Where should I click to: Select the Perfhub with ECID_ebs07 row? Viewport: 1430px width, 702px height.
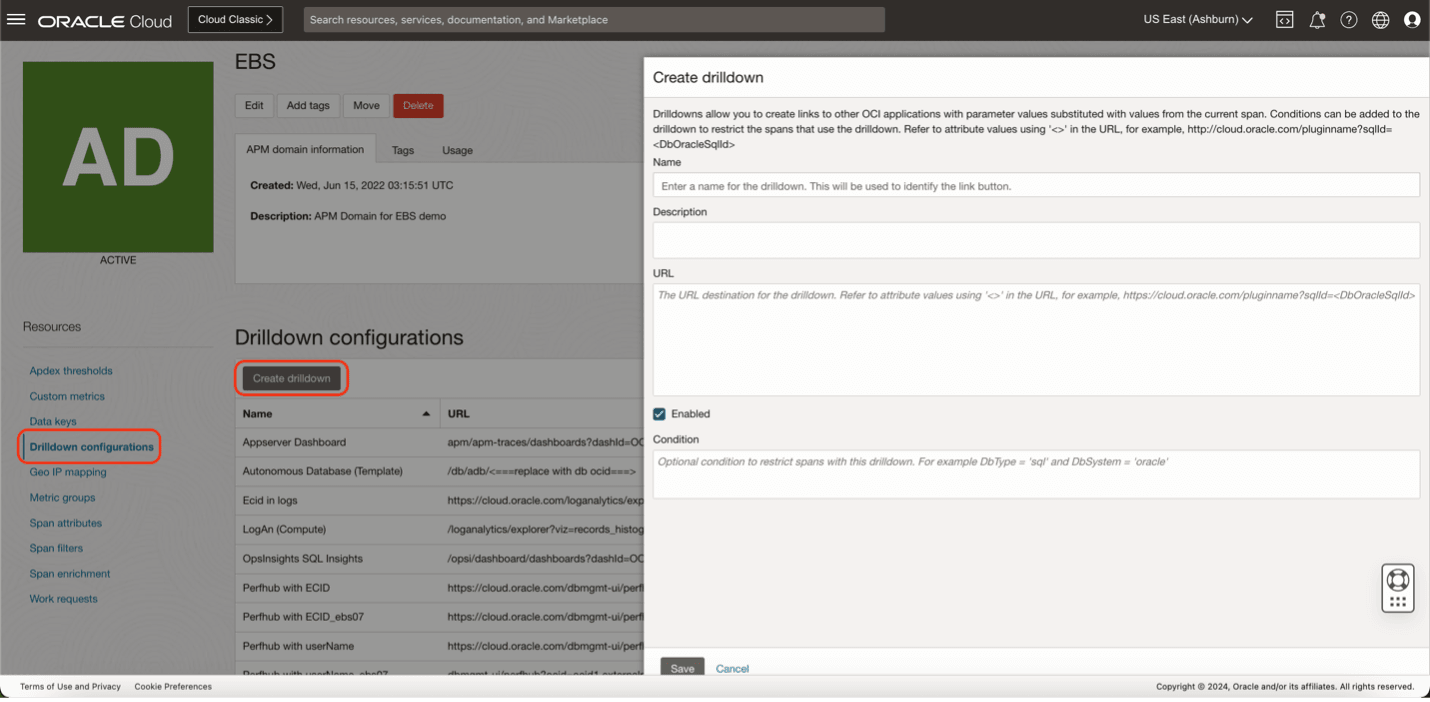439,616
